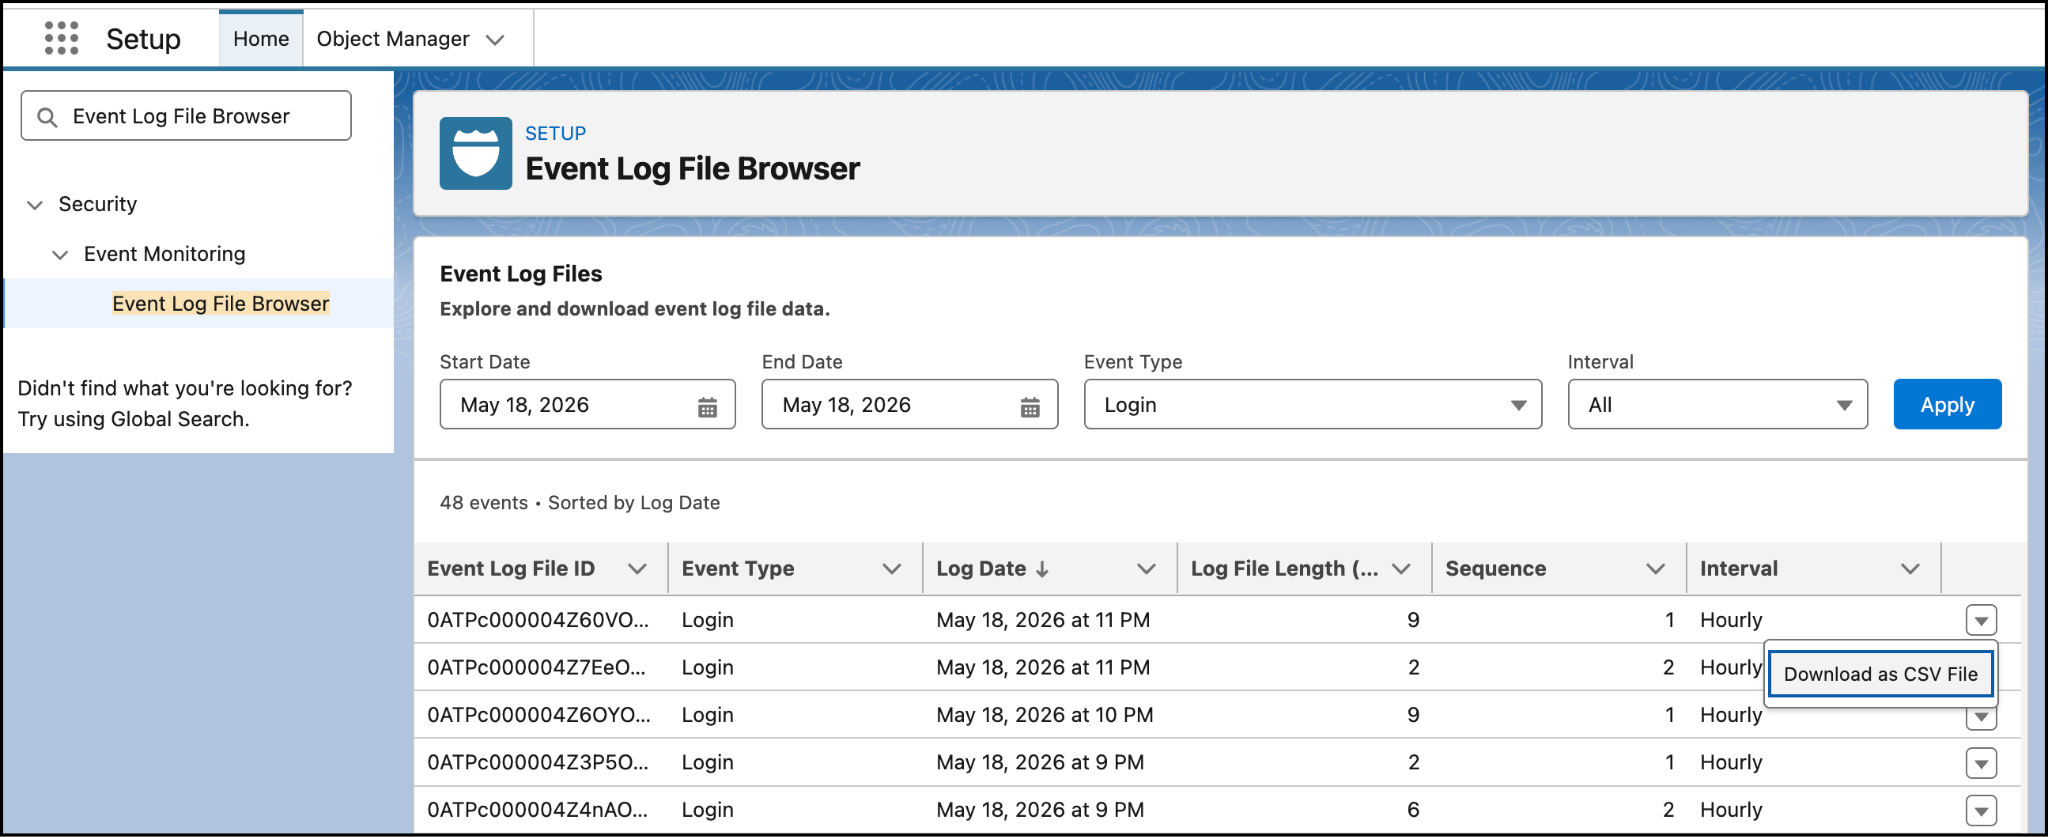Open row actions for 0ATPc000004Z4nAO row
The width and height of the screenshot is (2048, 837).
point(1980,810)
